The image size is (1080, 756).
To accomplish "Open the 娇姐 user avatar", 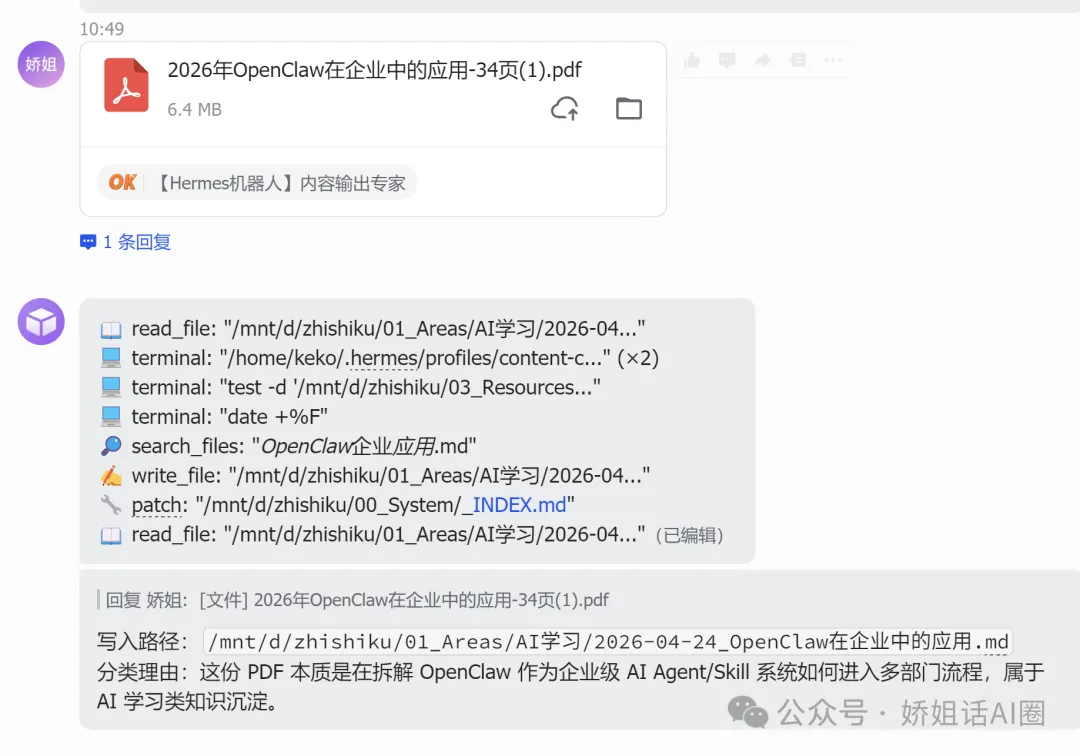I will tap(40, 64).
